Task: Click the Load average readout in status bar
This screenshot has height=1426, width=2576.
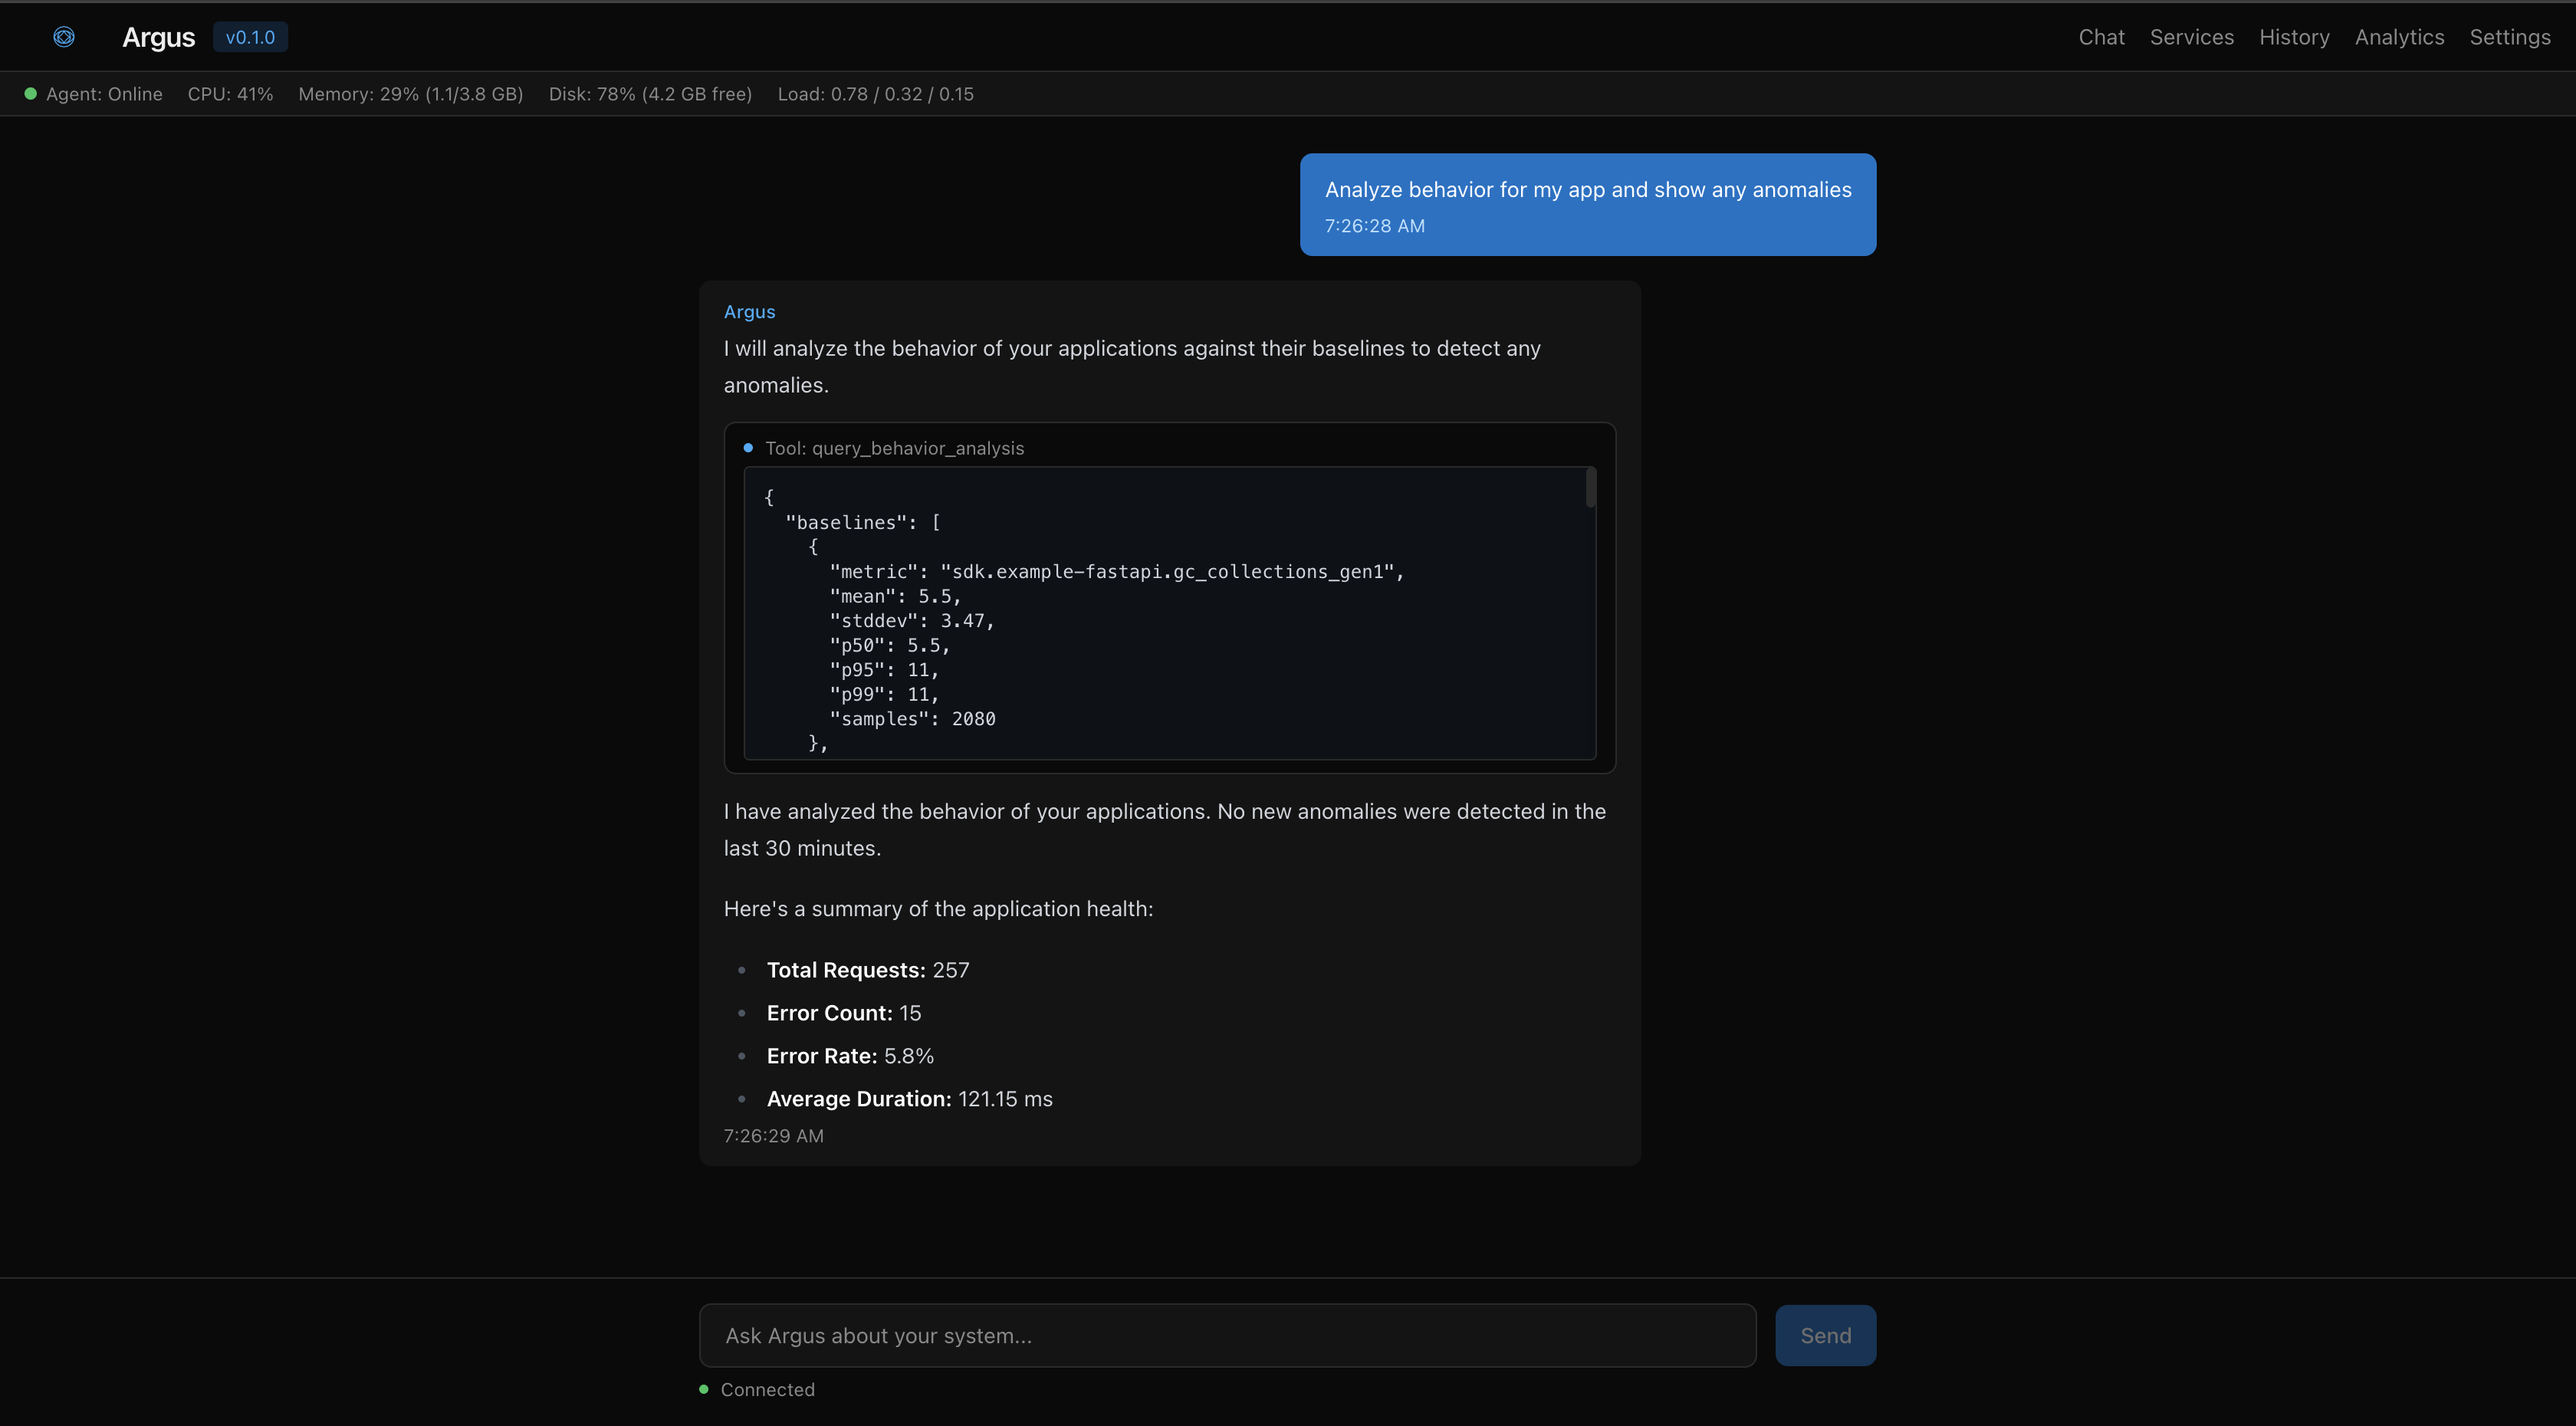Action: pos(876,94)
